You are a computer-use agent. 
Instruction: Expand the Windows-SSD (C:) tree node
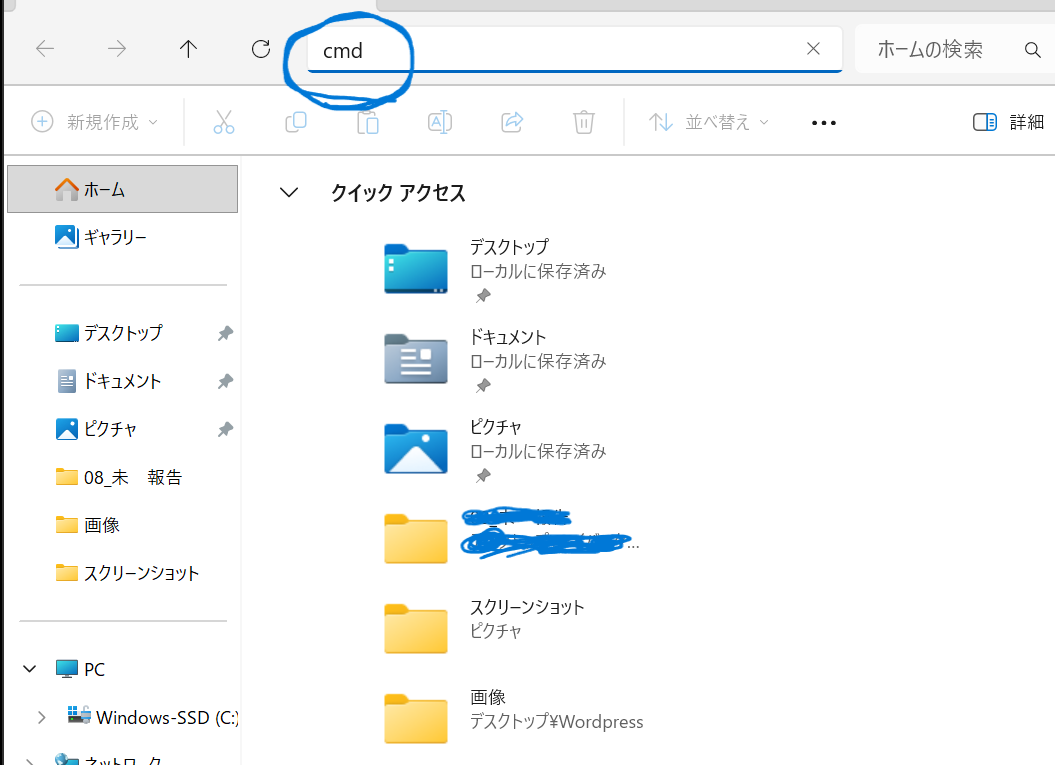pos(41,717)
